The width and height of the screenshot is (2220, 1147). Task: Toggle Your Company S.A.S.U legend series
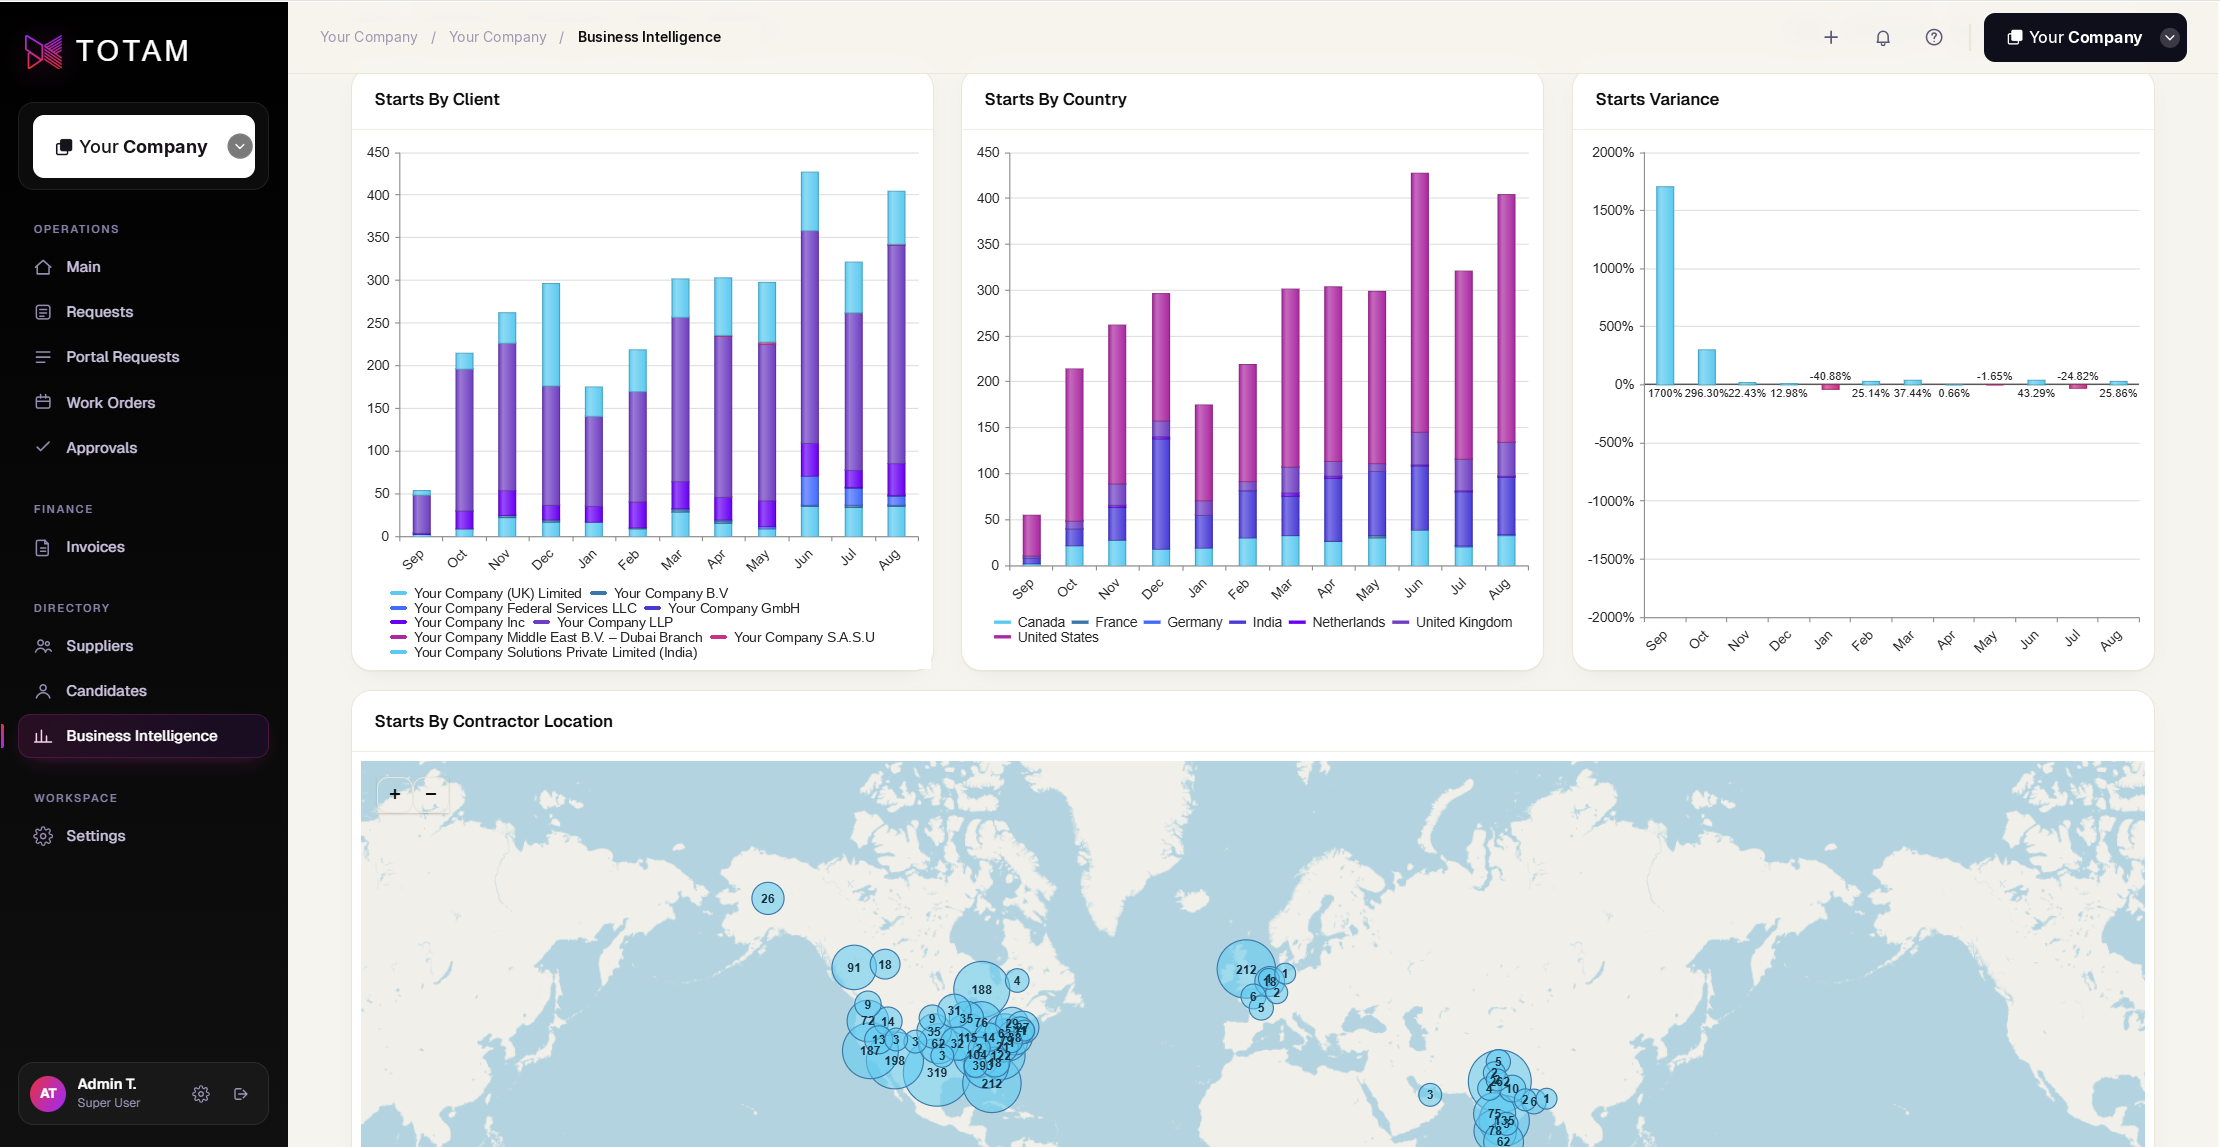(792, 637)
